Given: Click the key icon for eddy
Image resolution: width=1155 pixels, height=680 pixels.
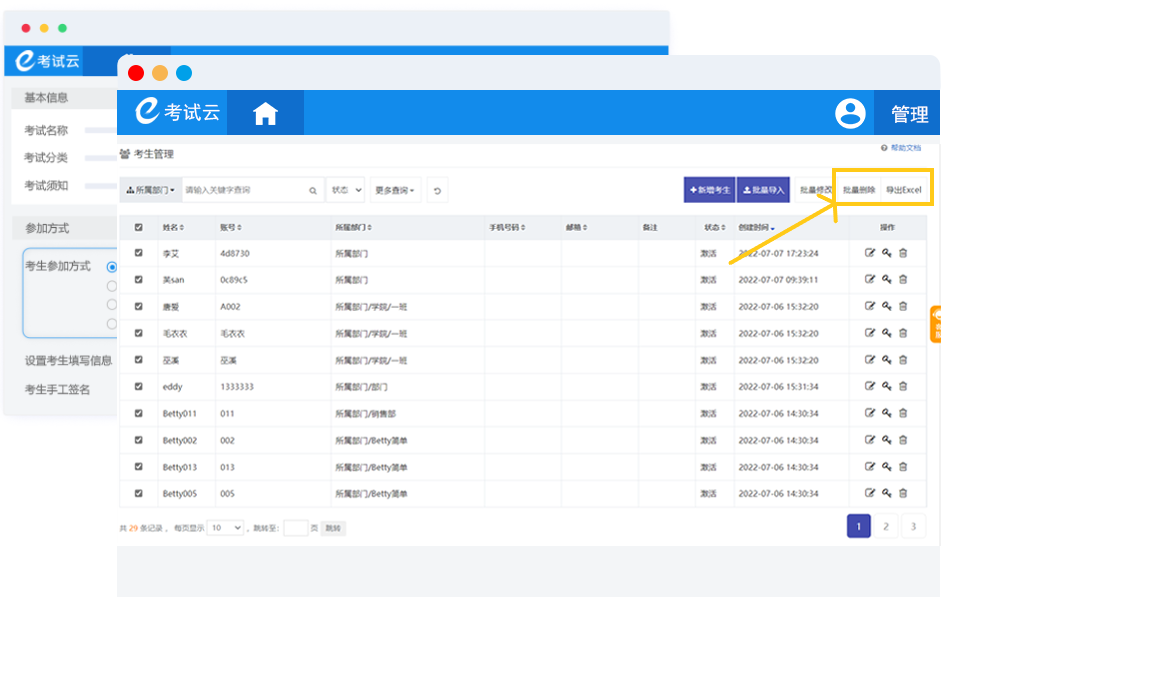Looking at the screenshot, I should (x=886, y=386).
